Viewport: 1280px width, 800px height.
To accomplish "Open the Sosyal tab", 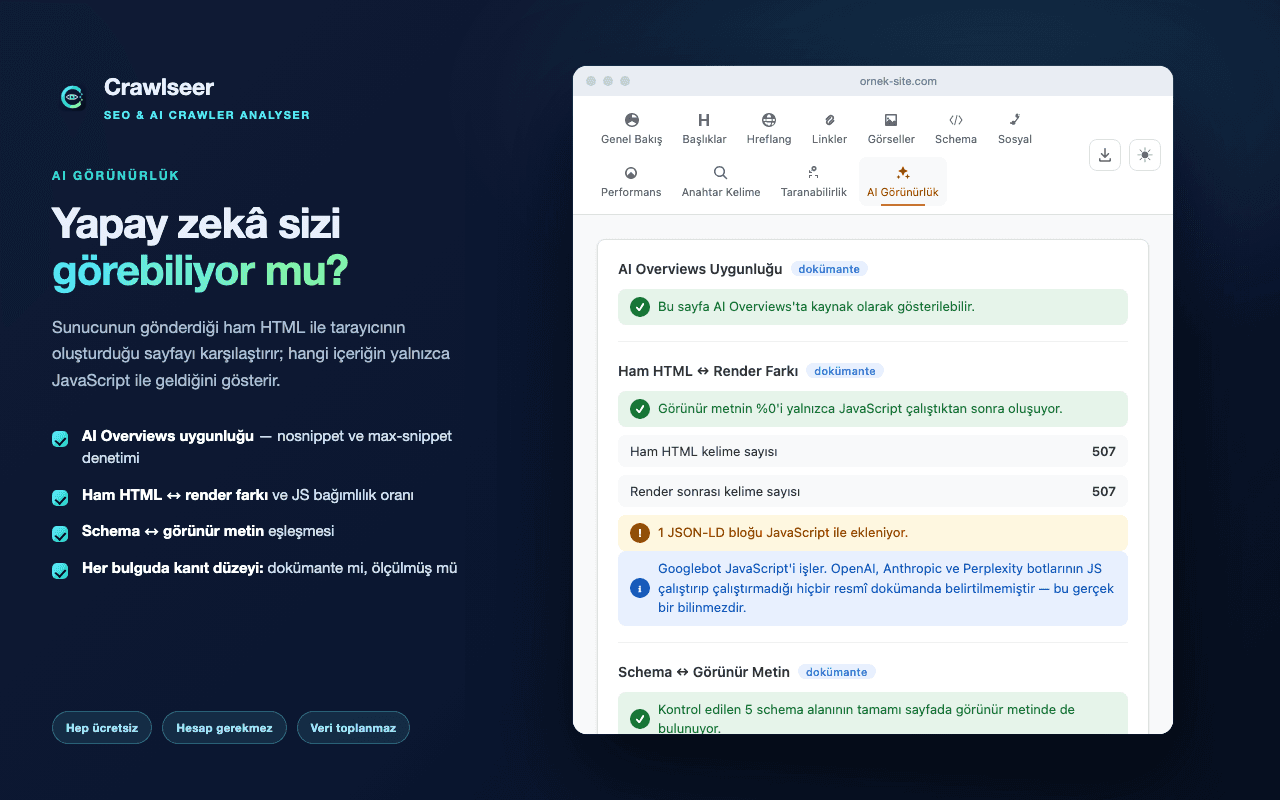I will click(x=1015, y=129).
